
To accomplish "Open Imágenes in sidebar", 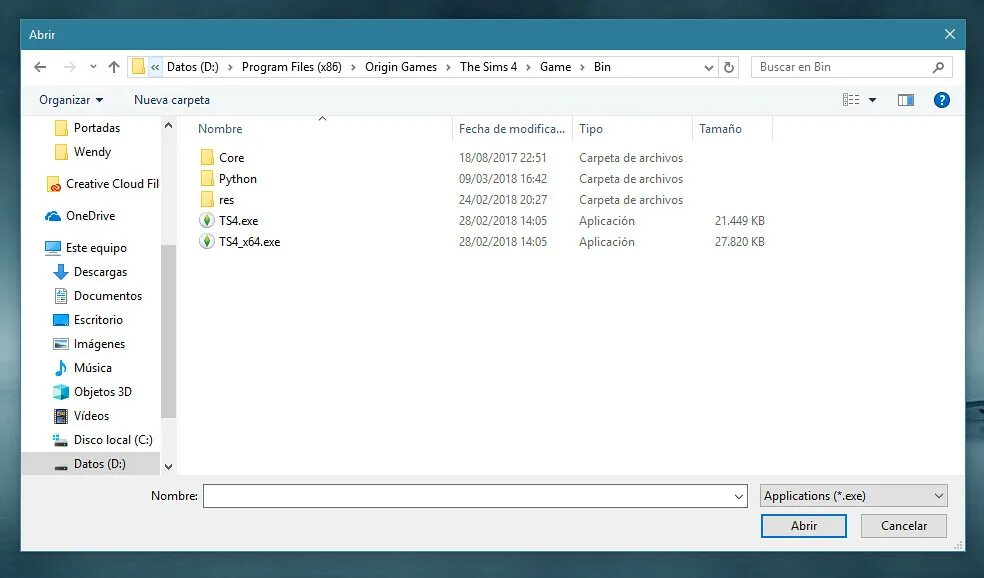I will tap(99, 343).
